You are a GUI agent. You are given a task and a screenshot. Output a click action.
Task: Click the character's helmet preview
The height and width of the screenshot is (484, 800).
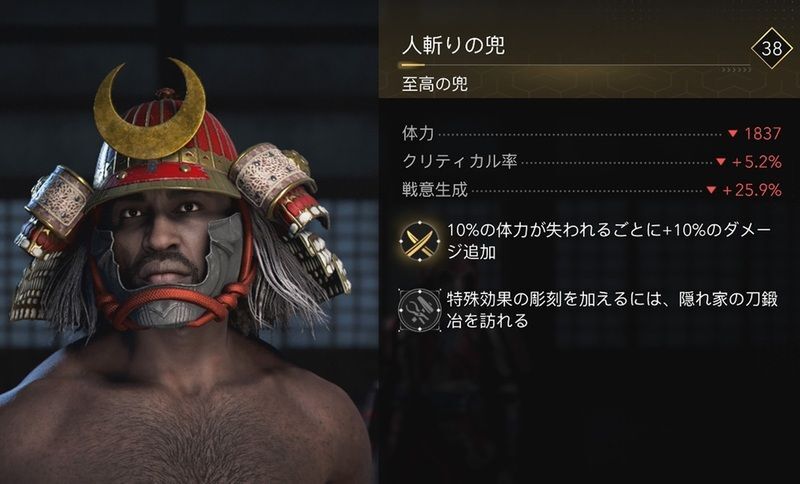179,196
